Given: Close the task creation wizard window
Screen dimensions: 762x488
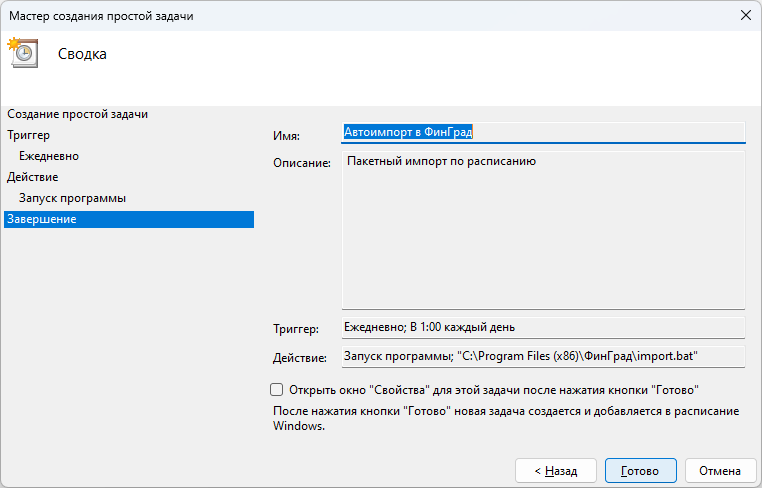Looking at the screenshot, I should click(x=745, y=15).
